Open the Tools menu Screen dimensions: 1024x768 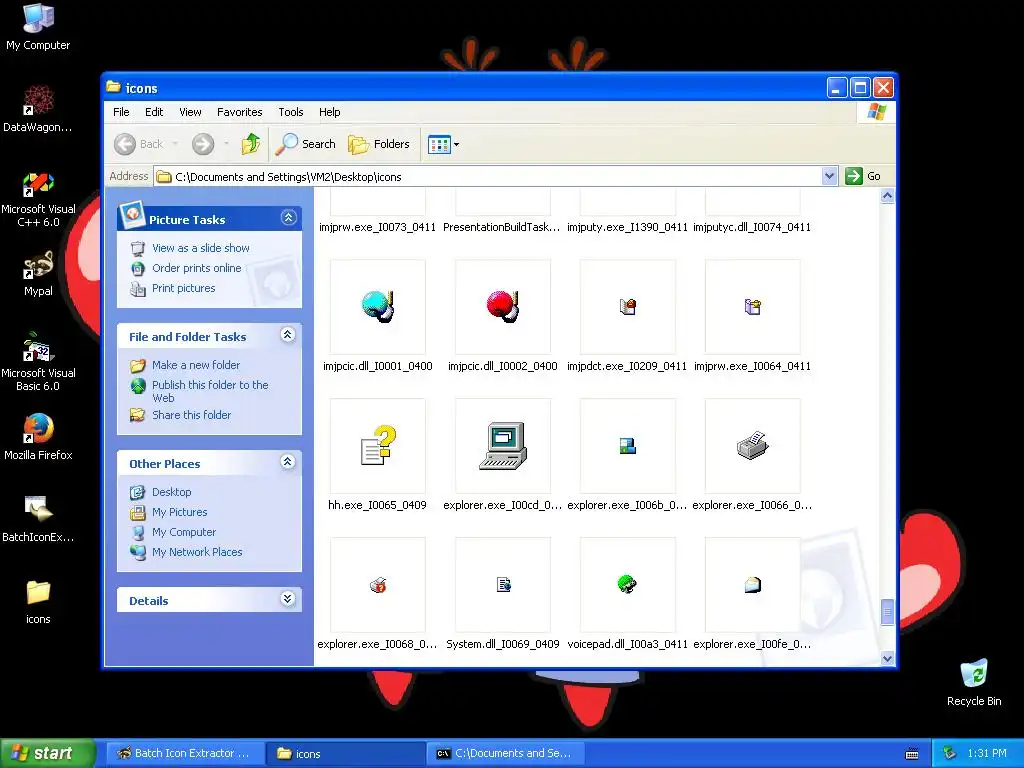point(291,112)
